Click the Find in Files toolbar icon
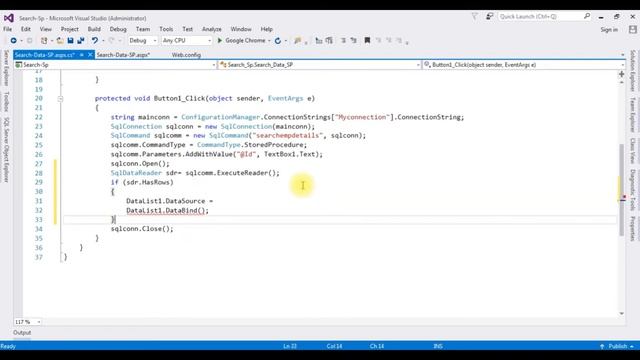This screenshot has height=360, width=640. [x=298, y=40]
